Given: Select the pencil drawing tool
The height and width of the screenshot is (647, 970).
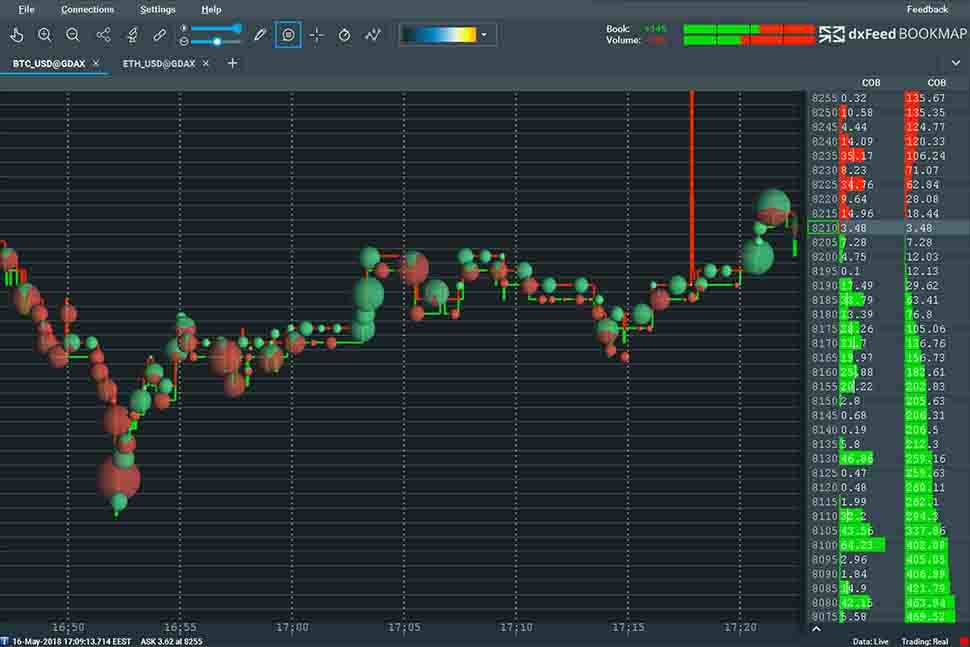Looking at the screenshot, I should (260, 35).
